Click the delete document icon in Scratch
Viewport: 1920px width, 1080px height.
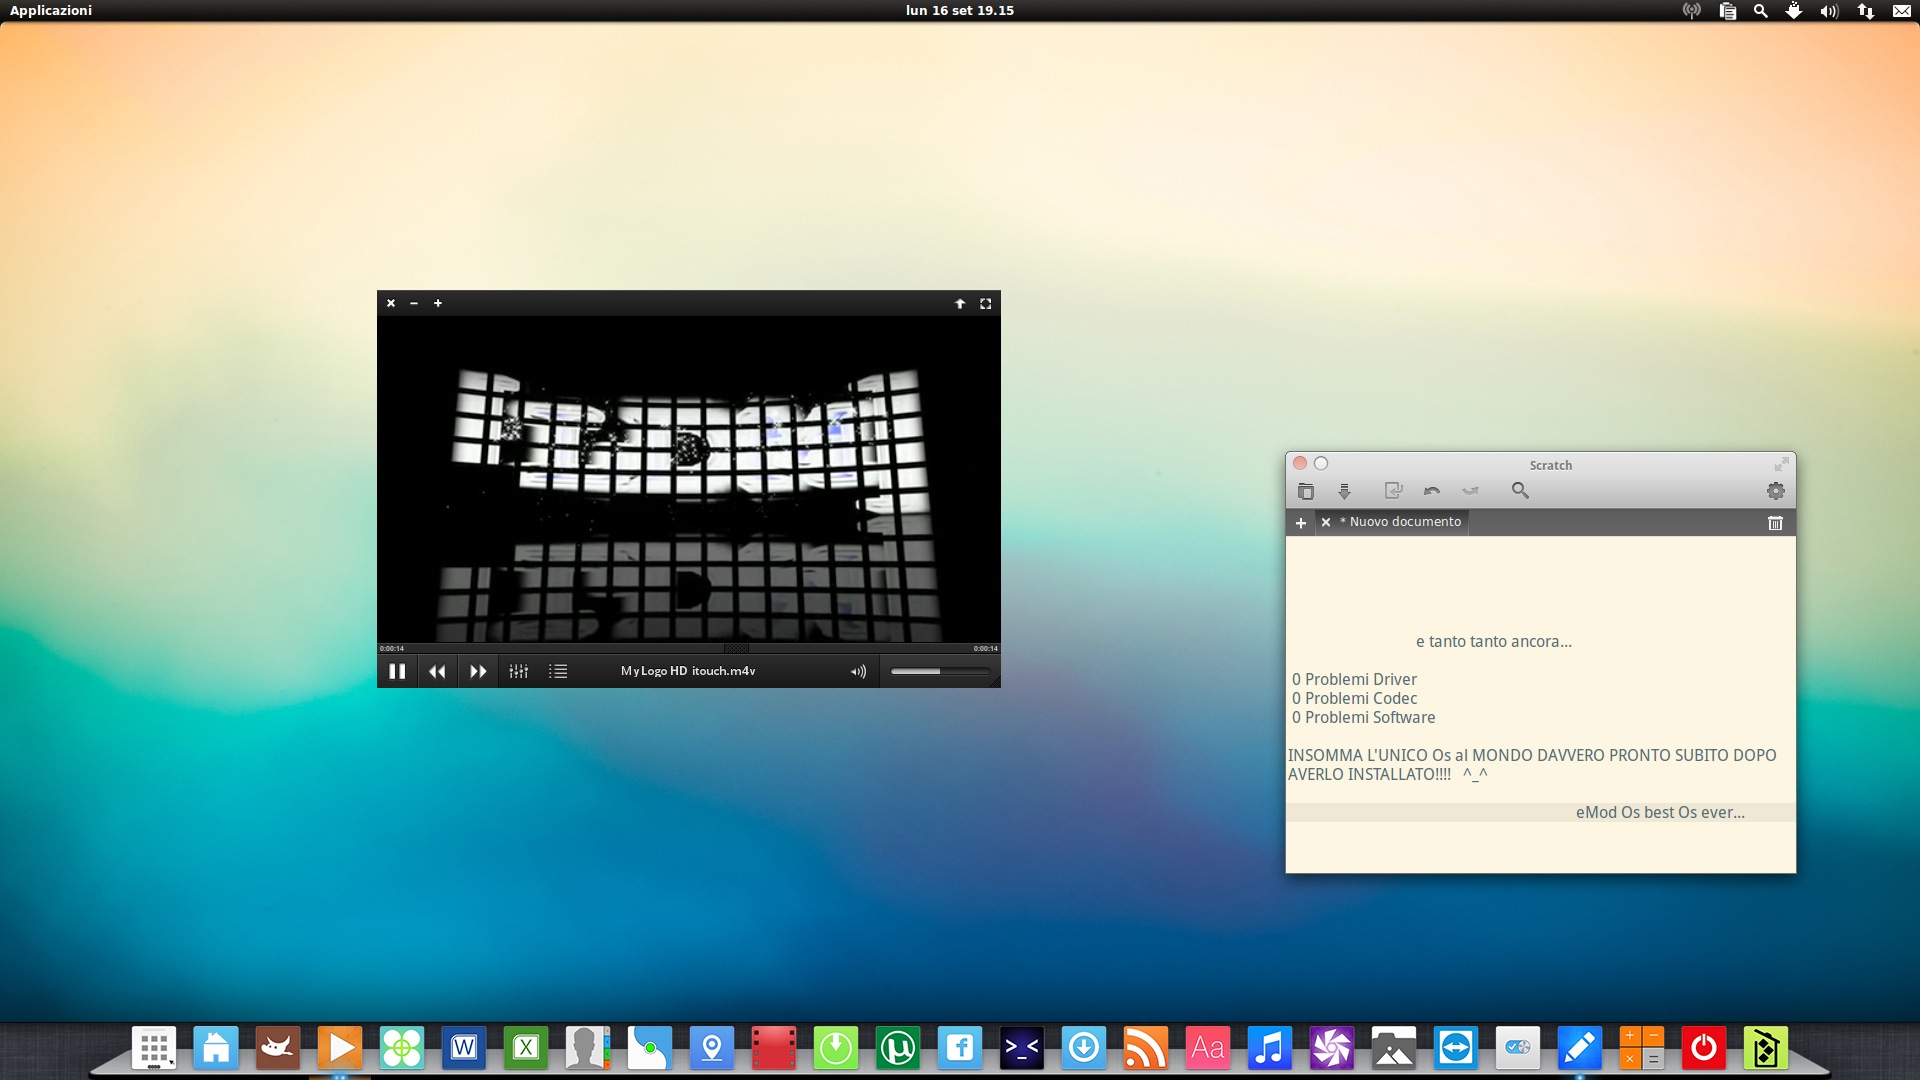[1775, 521]
